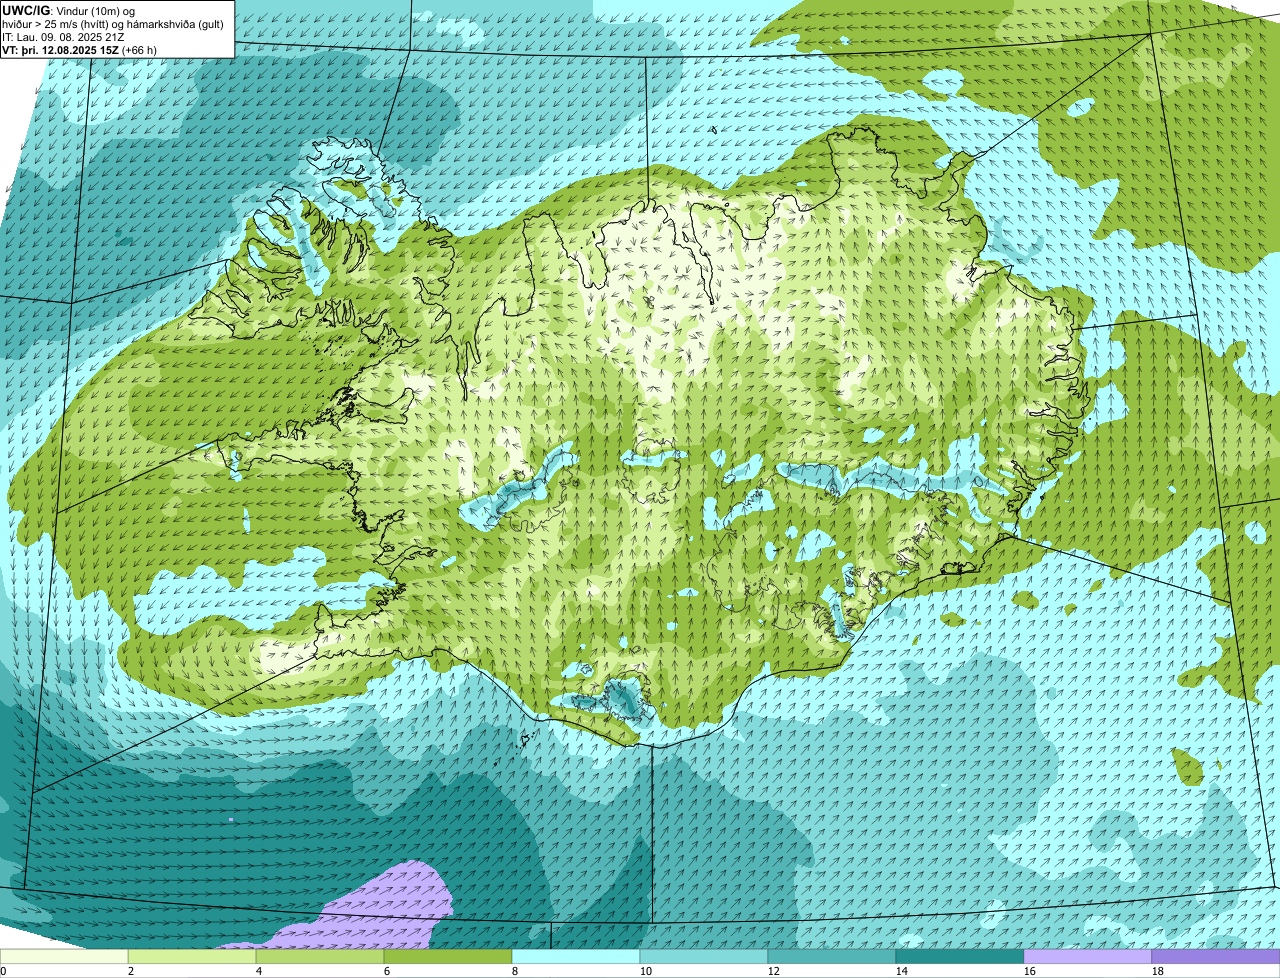Click the title line 'UWC/IG: Vindur (10m) og'
This screenshot has height=978, width=1280.
tap(68, 10)
